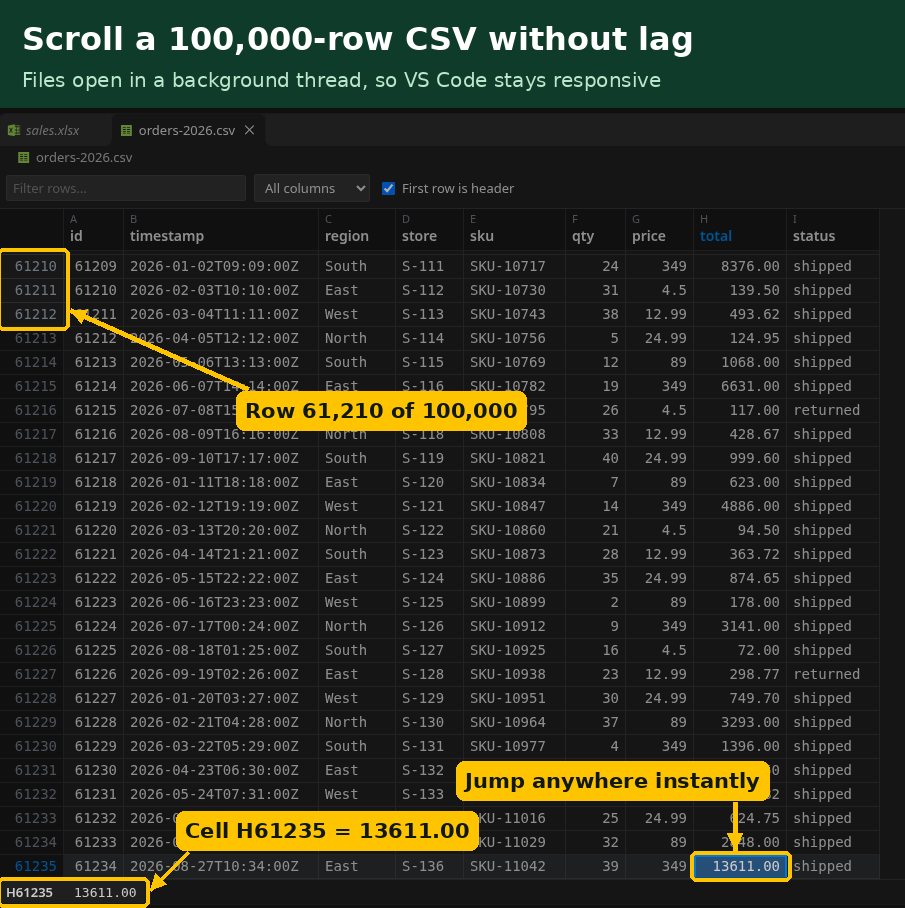Focus the Filter rows input field

126,188
